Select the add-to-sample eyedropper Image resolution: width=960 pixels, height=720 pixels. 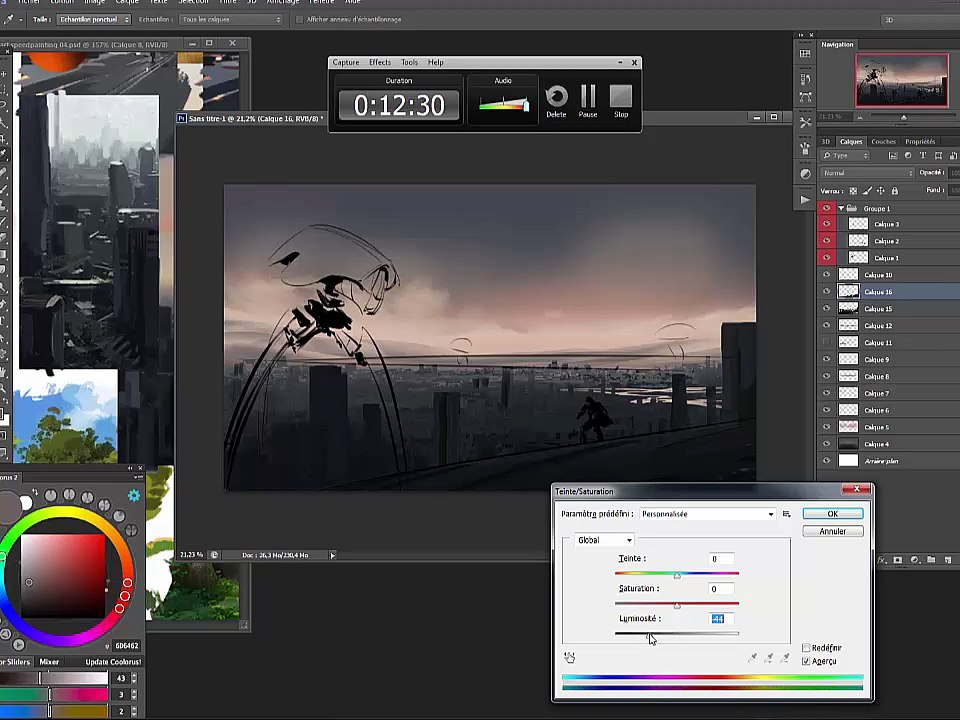click(x=768, y=658)
